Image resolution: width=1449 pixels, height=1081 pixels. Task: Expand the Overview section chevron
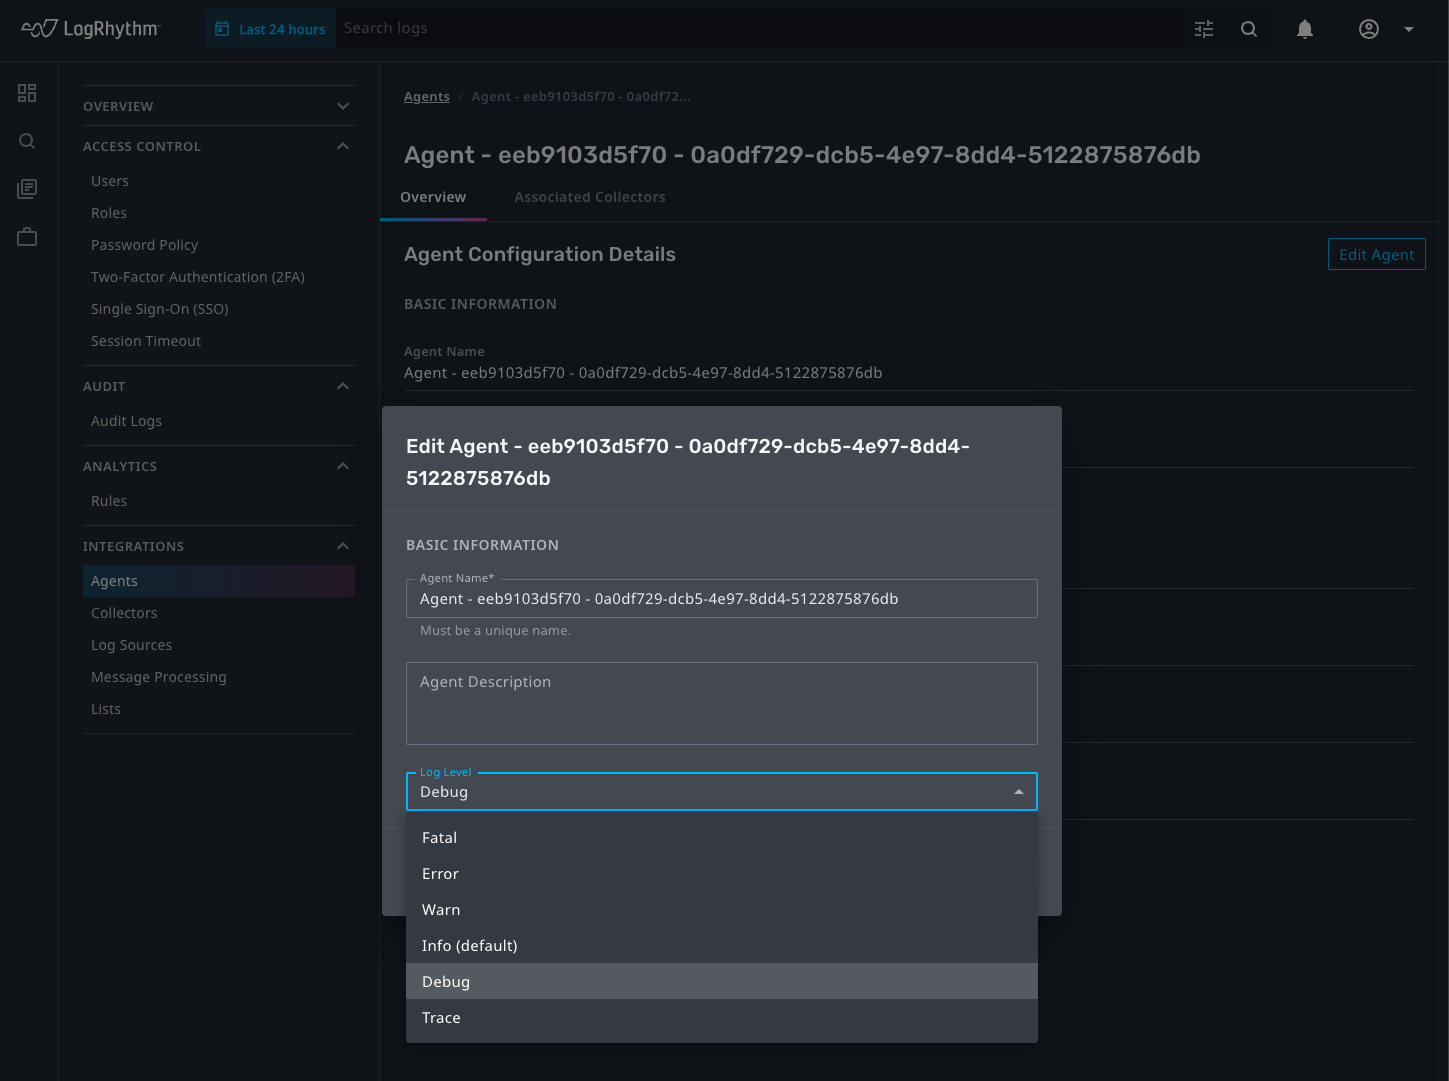tap(343, 106)
